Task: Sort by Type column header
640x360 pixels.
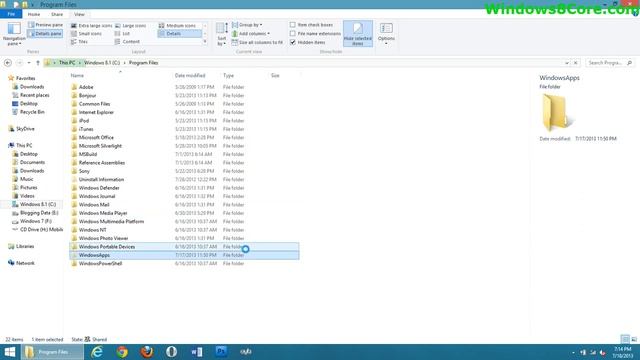Action: (229, 76)
